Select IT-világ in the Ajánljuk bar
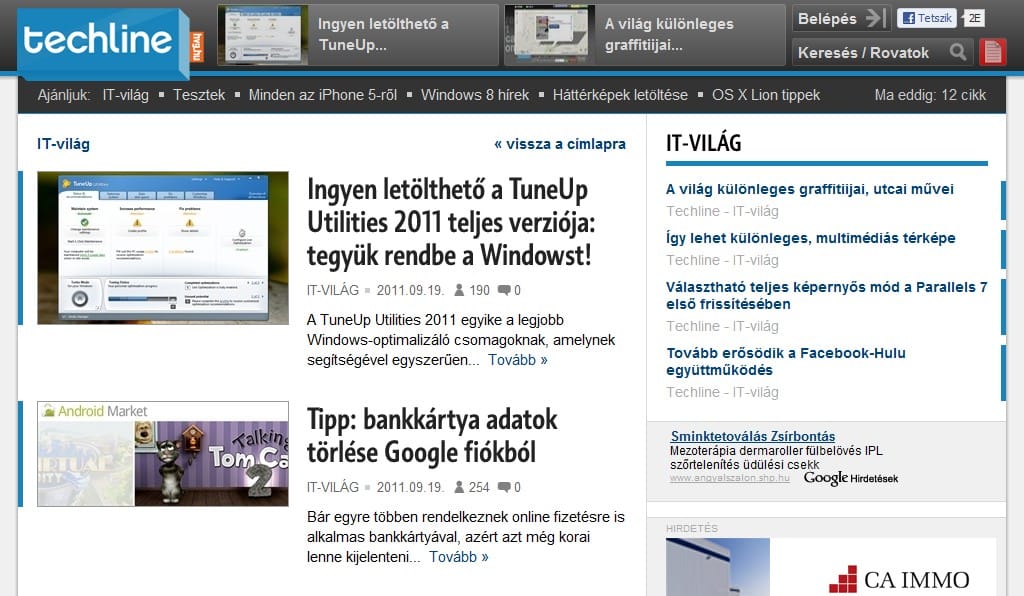Image resolution: width=1024 pixels, height=596 pixels. pos(125,95)
